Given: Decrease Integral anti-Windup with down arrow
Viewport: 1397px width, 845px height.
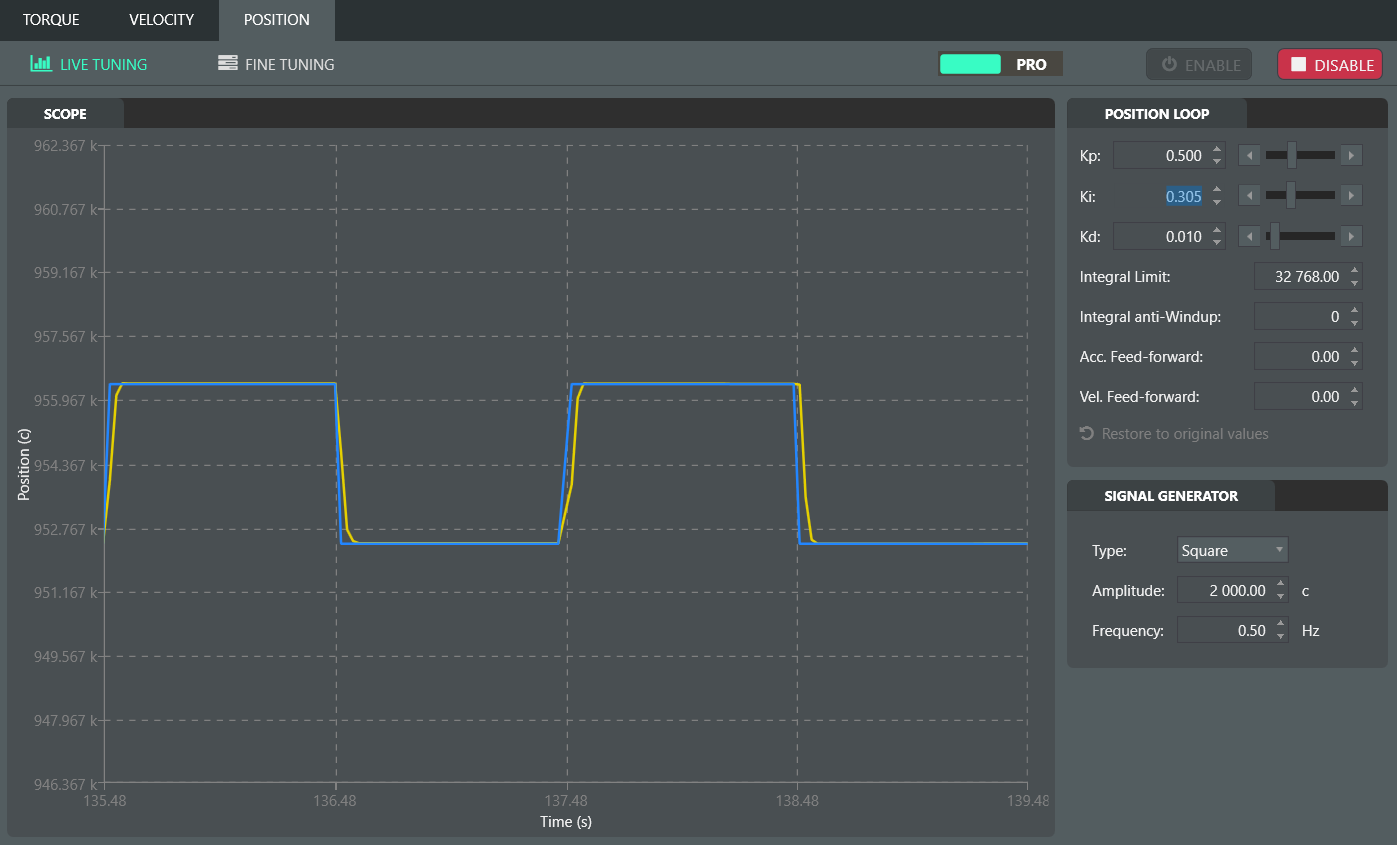Looking at the screenshot, I should click(1355, 323).
